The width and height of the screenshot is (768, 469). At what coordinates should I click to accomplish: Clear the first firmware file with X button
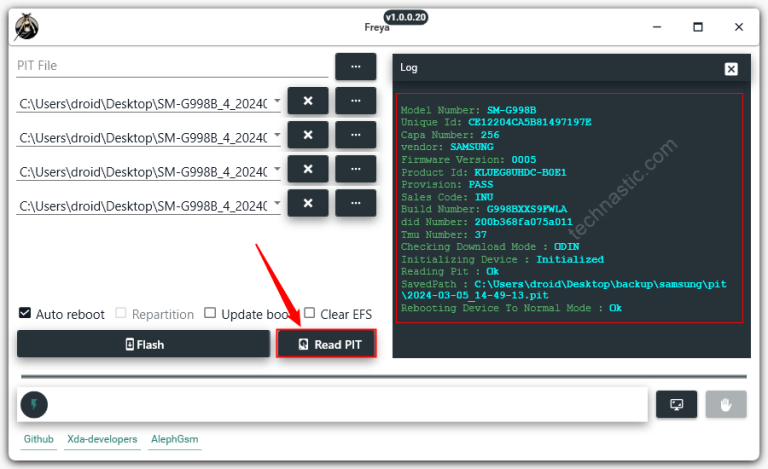[308, 101]
